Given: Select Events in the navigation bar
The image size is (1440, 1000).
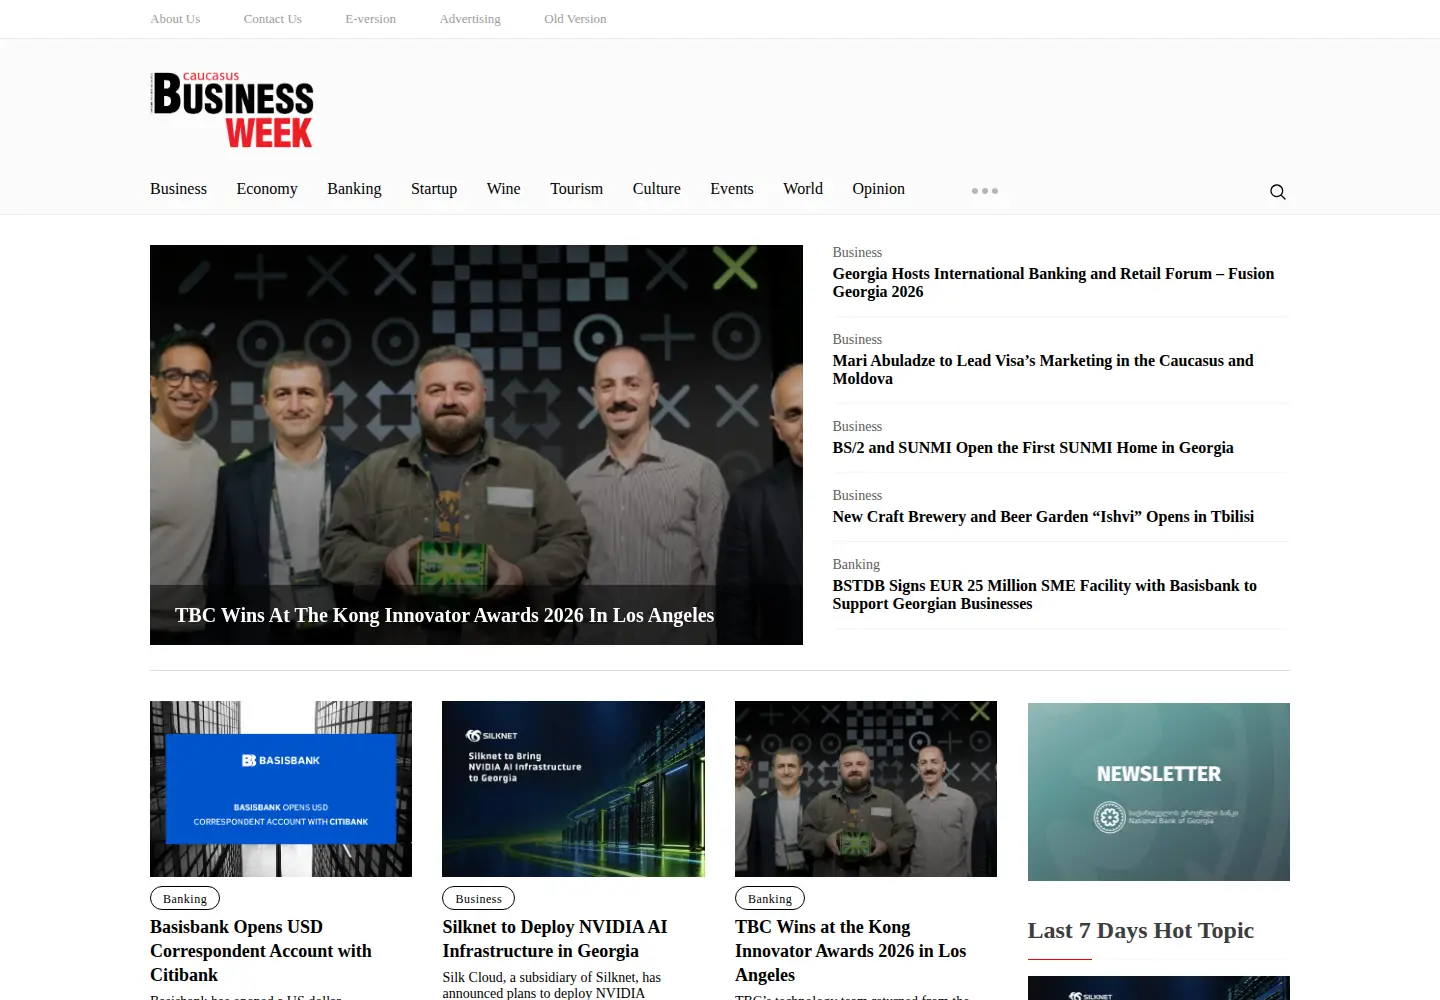Looking at the screenshot, I should pos(732,189).
